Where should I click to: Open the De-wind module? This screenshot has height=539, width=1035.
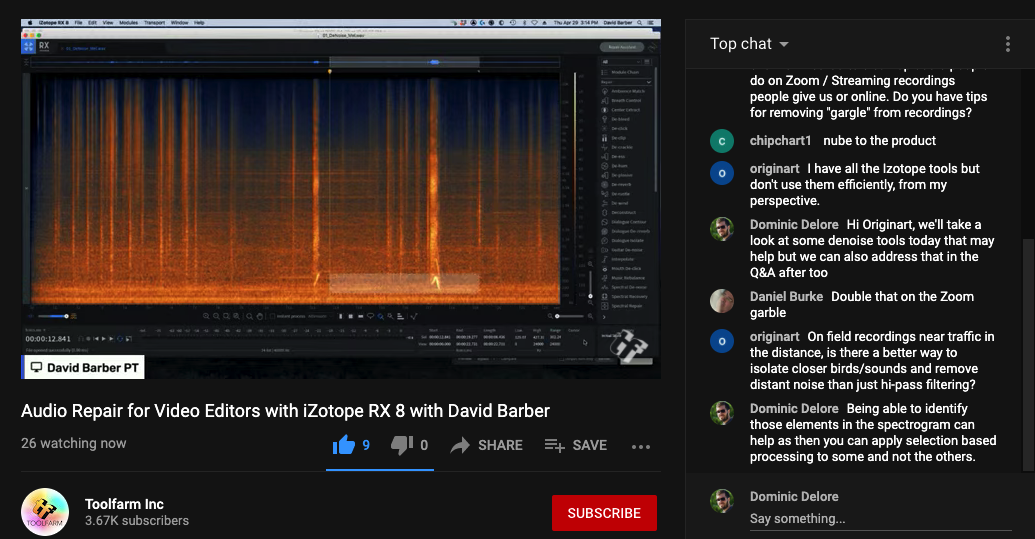(x=614, y=203)
